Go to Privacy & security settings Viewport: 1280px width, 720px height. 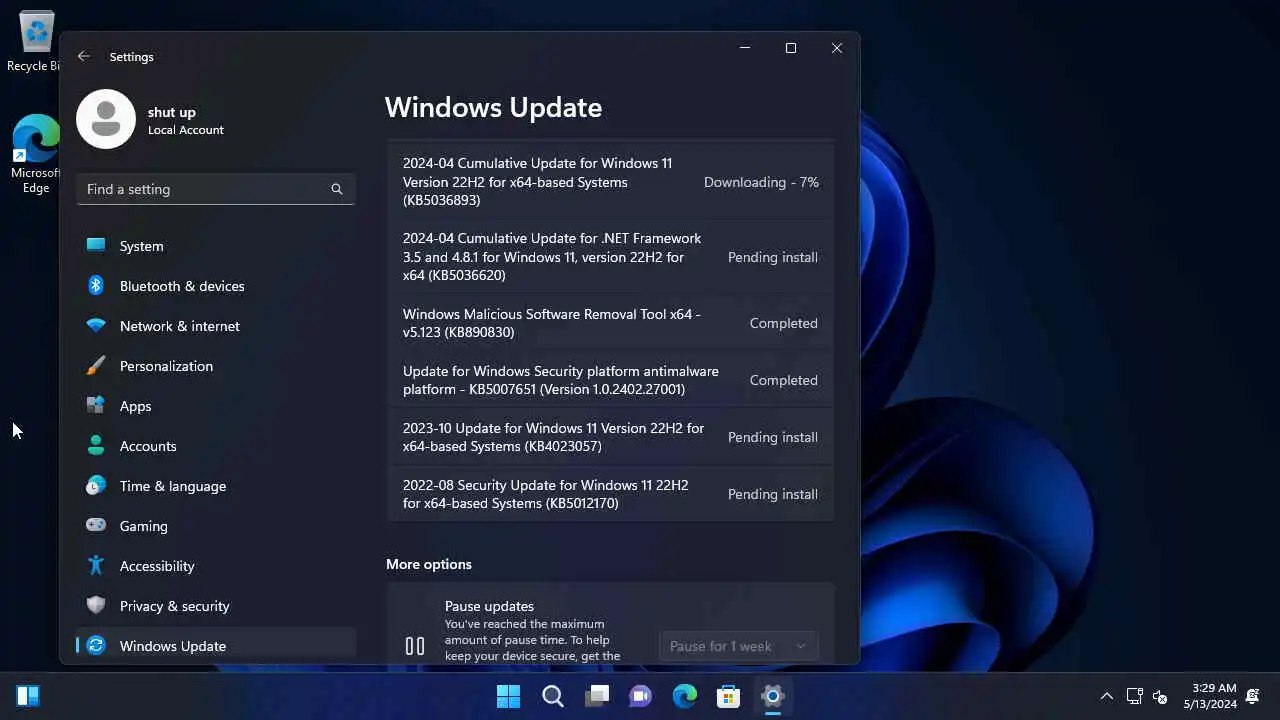pos(215,606)
